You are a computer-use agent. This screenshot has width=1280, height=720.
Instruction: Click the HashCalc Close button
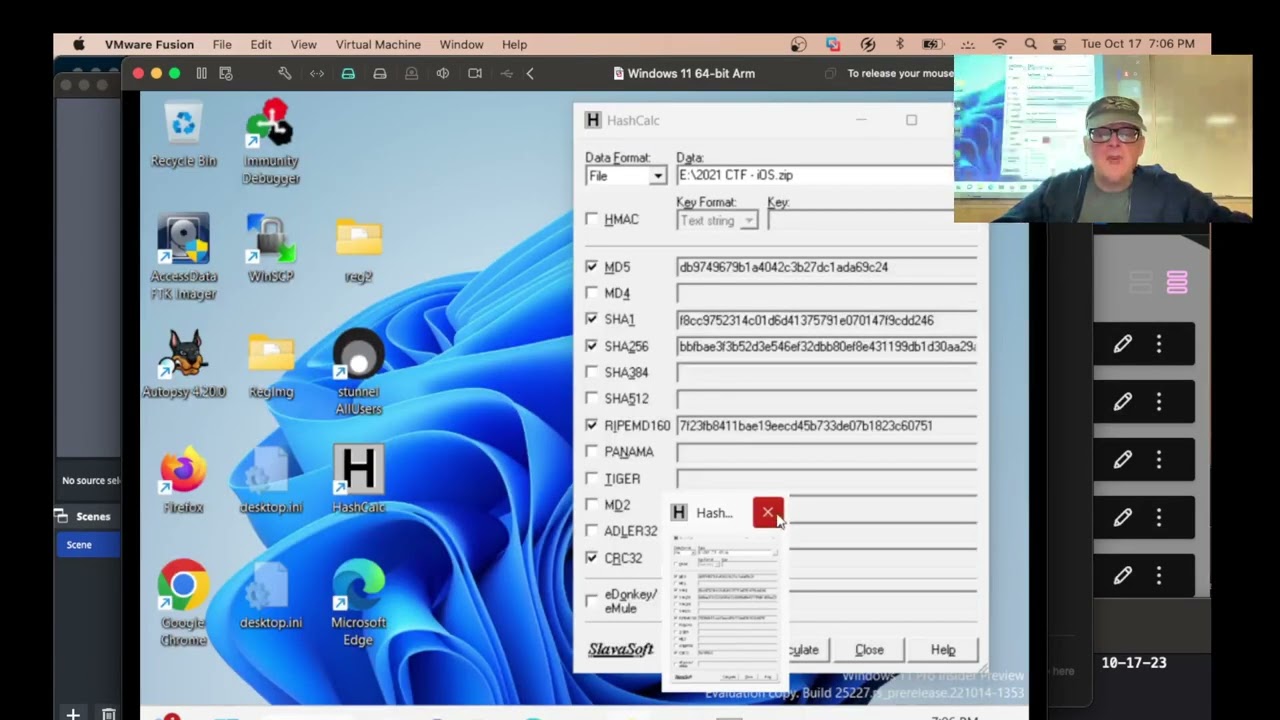(869, 649)
